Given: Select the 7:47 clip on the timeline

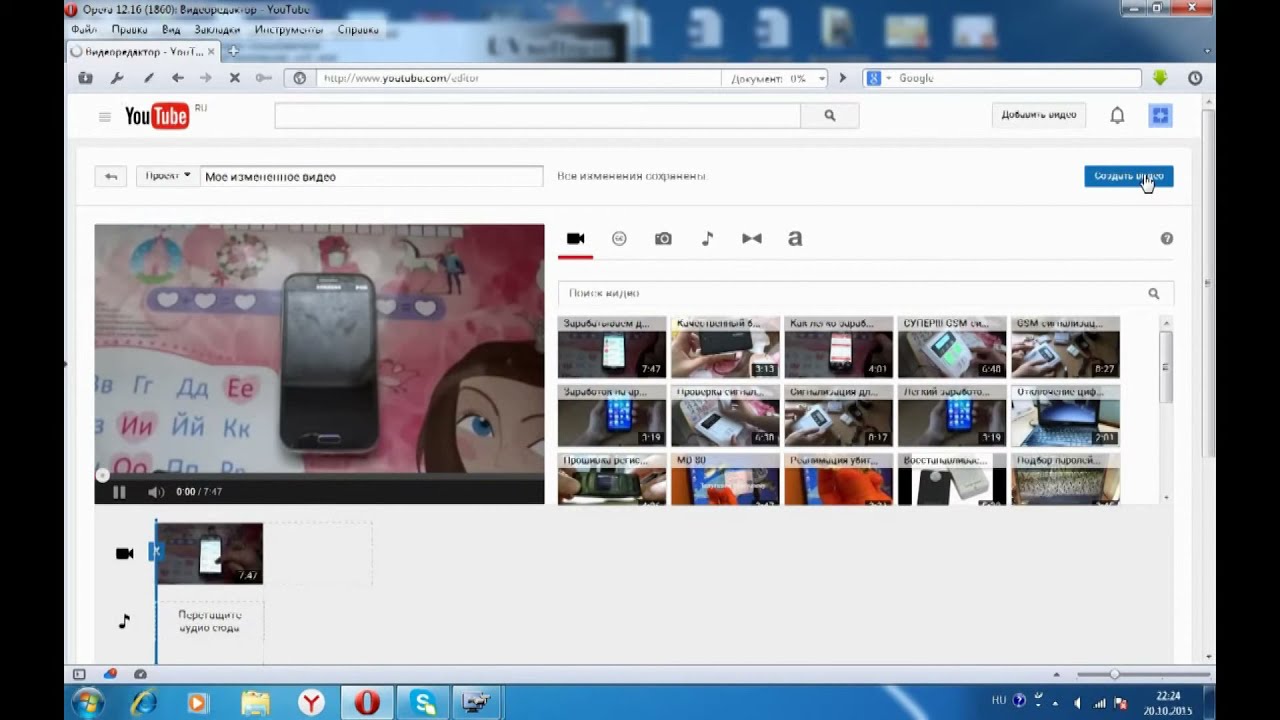Looking at the screenshot, I should [x=209, y=553].
